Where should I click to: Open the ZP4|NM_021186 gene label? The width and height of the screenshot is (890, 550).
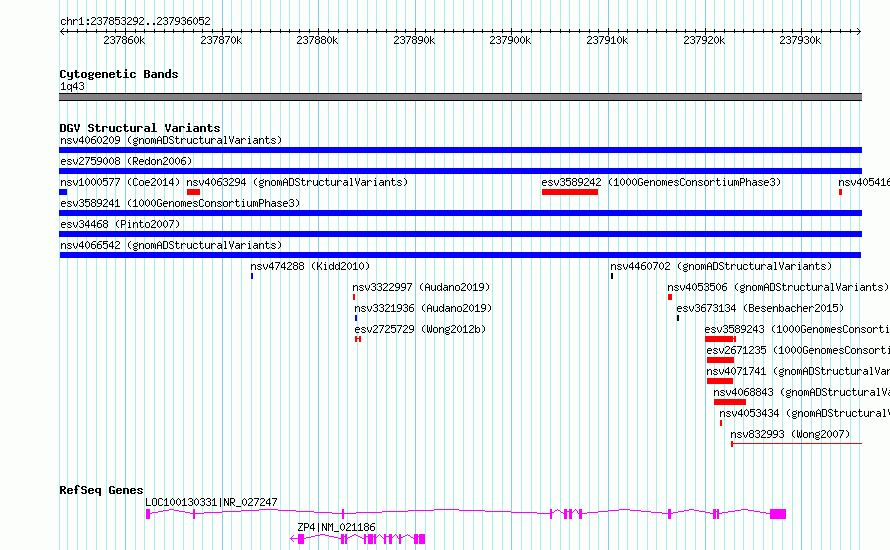pyautogui.click(x=337, y=527)
